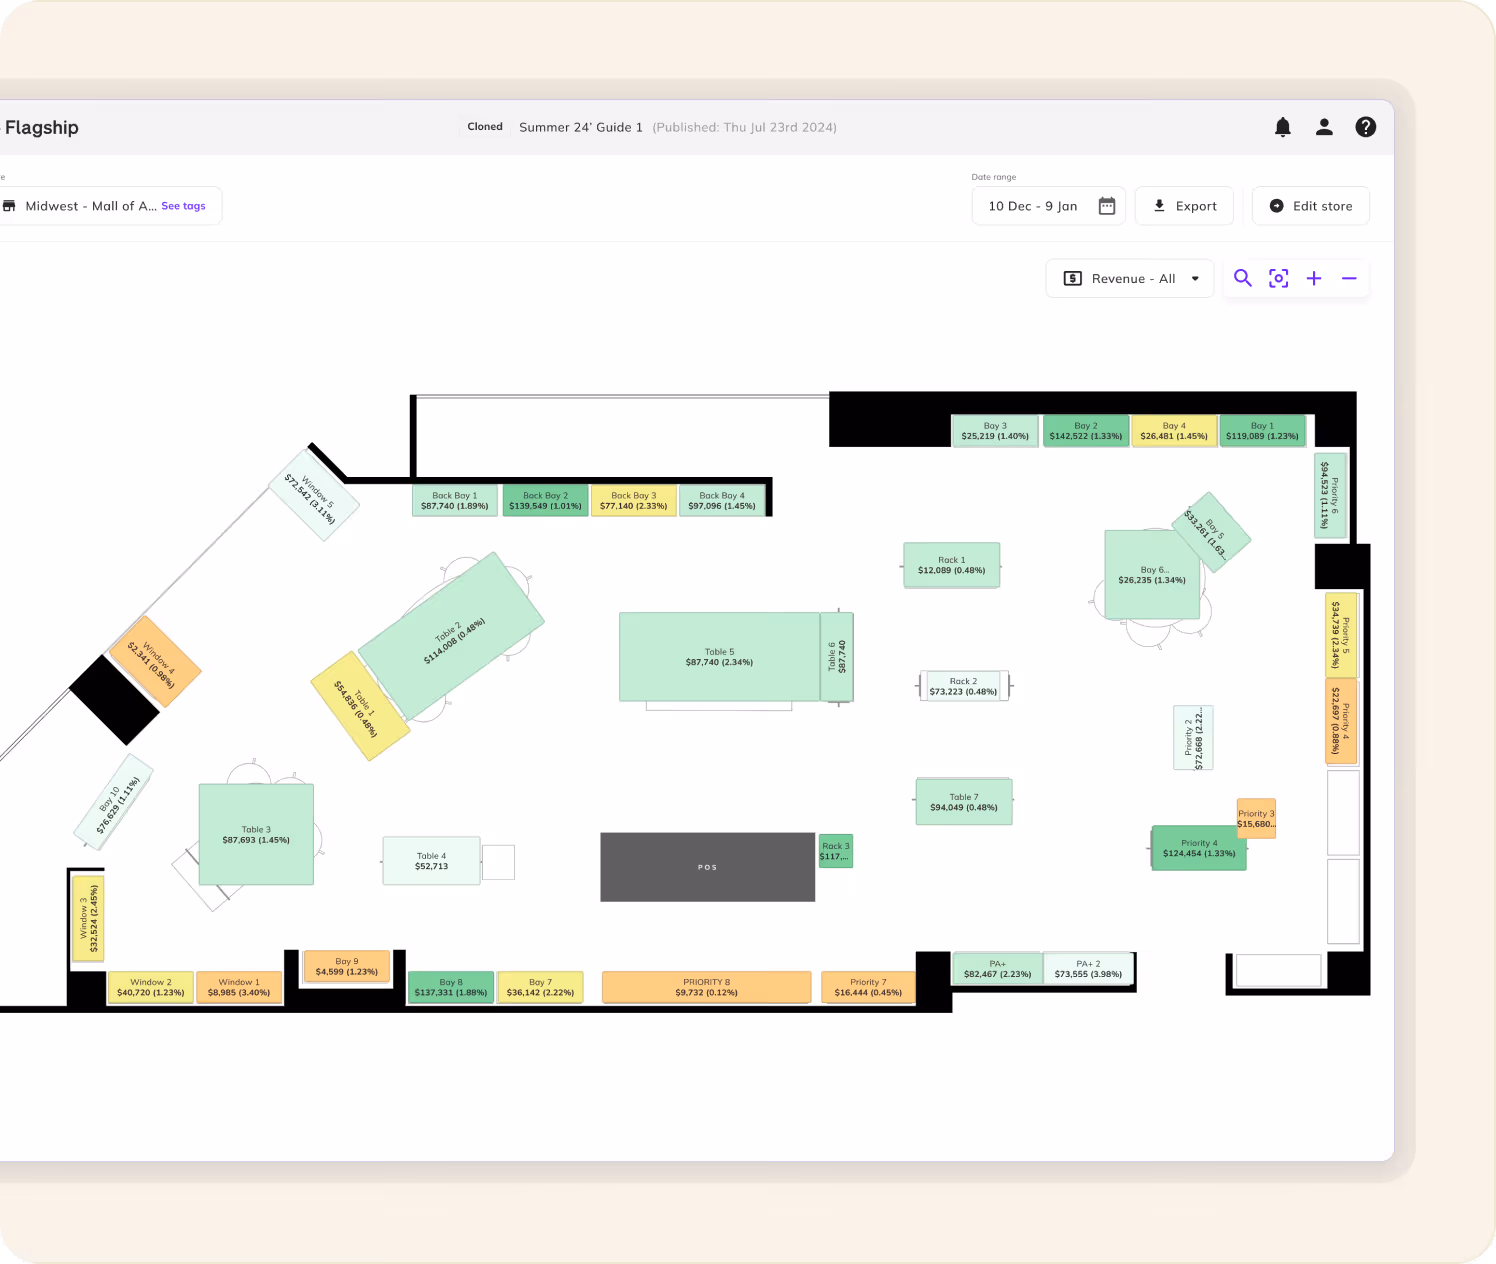Select the Bay 9 fixture $4,599

pyautogui.click(x=347, y=966)
